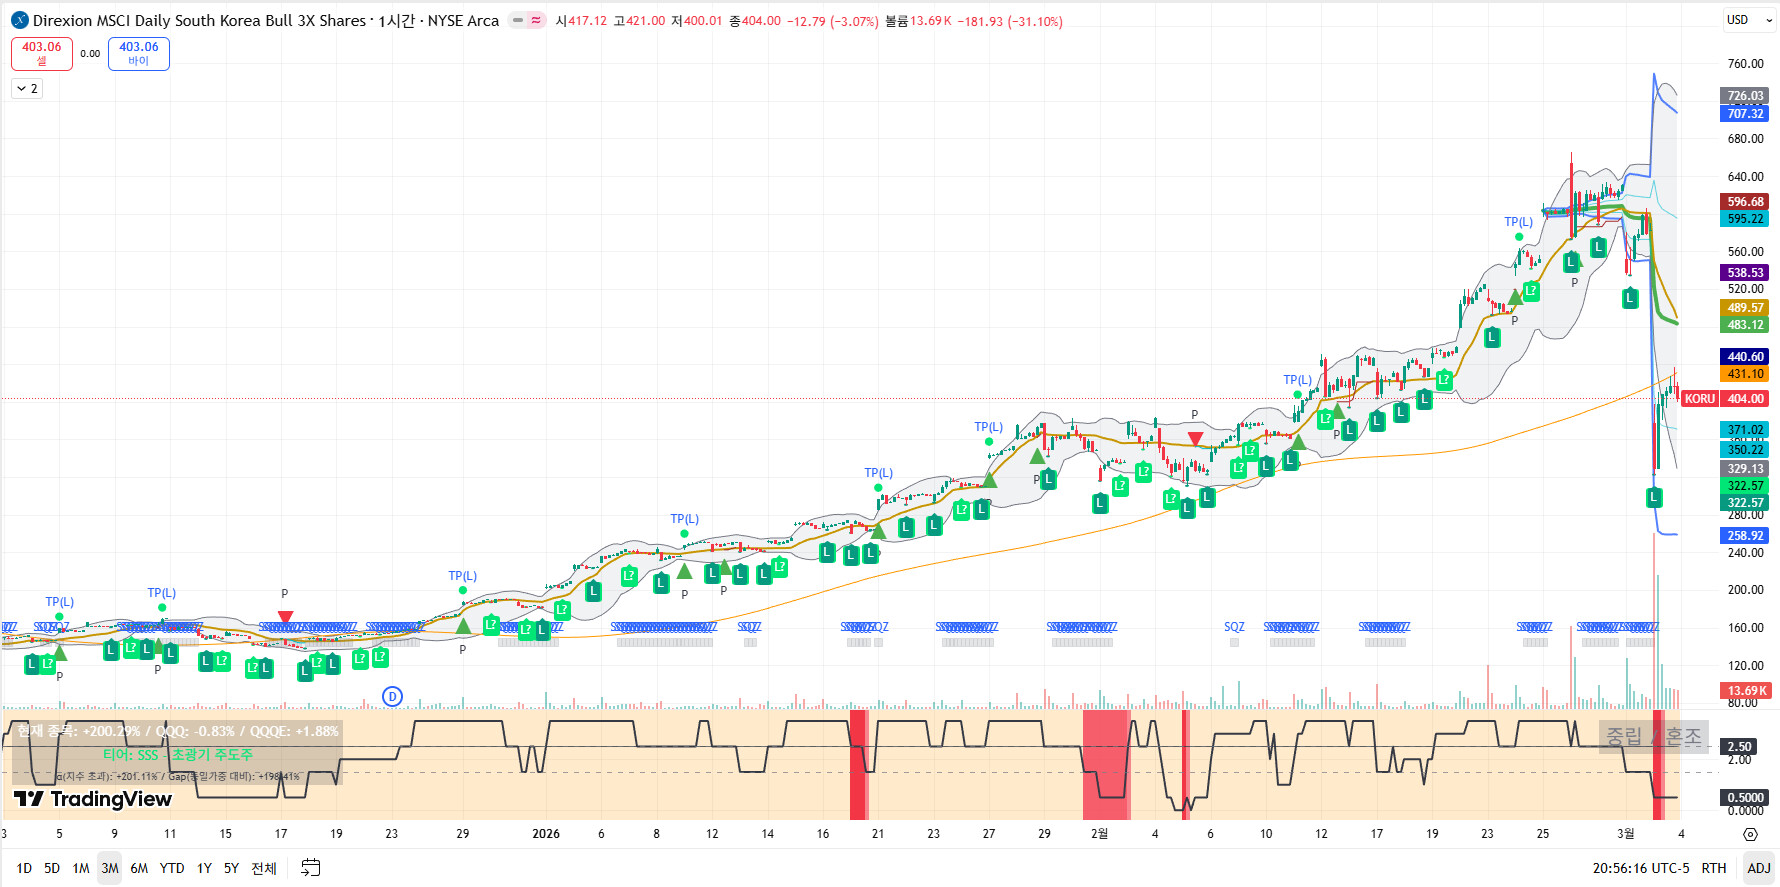Click the red 403.06 셀 sell button

(42, 53)
